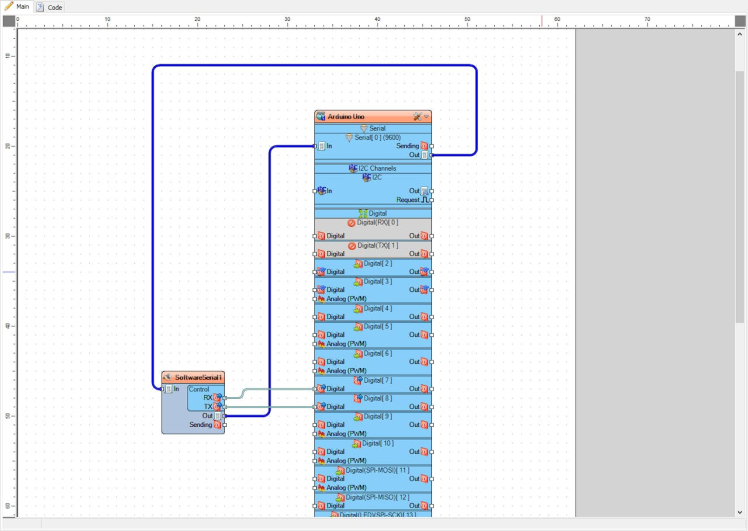Switch to the Code tab
Viewport: 748px width, 531px height.
point(49,7)
